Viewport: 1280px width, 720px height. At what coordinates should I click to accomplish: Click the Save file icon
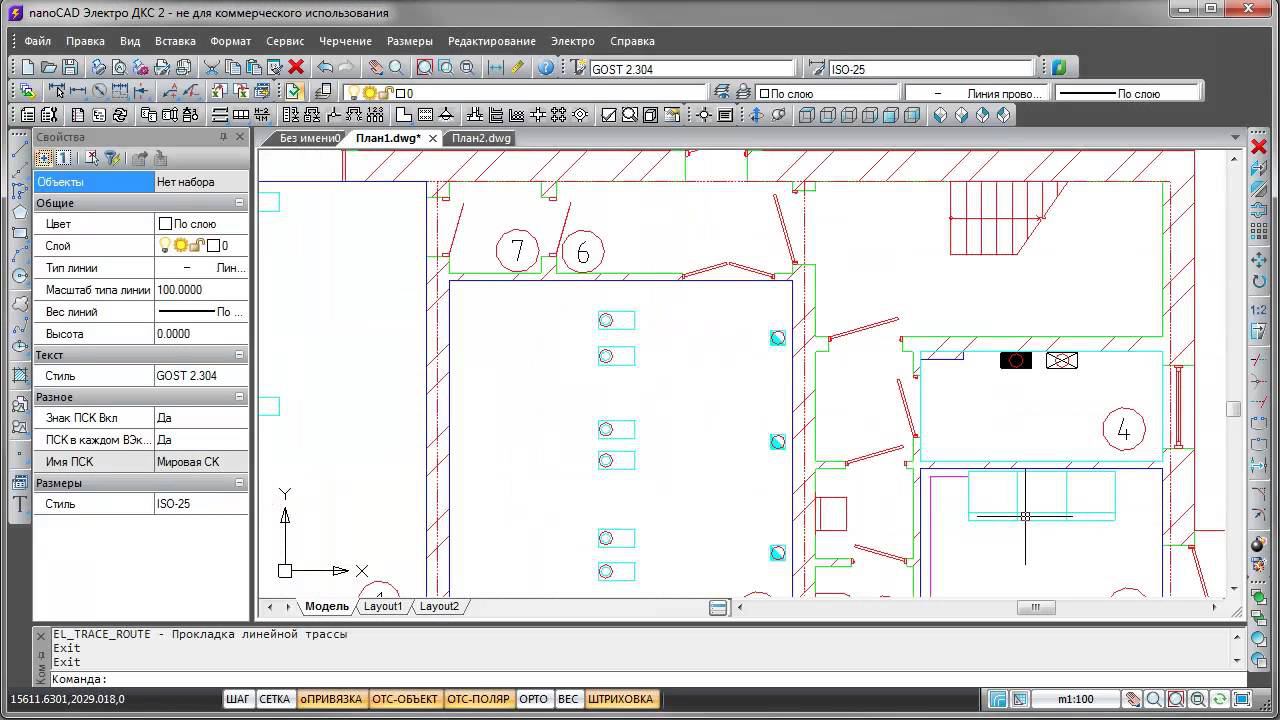(70, 68)
